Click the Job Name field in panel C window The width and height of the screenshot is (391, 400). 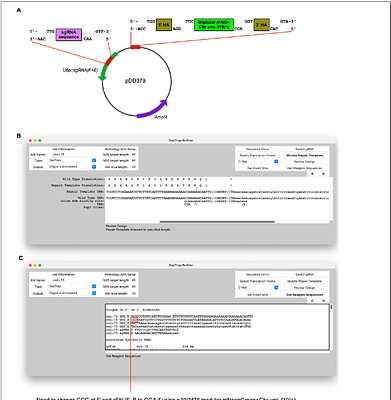(71, 280)
